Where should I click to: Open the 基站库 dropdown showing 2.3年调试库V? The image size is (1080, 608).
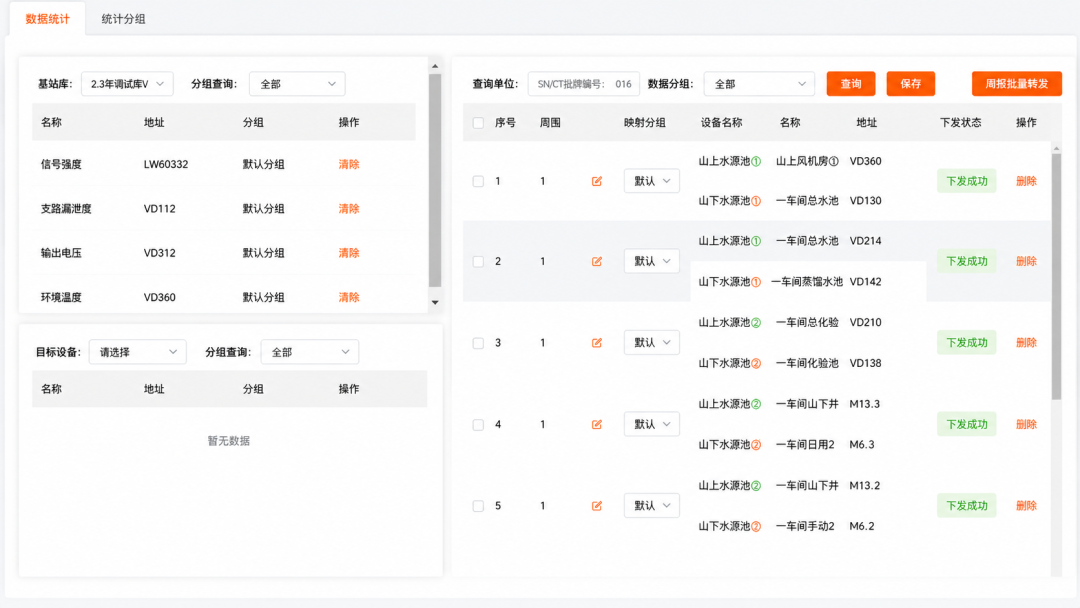click(x=127, y=84)
